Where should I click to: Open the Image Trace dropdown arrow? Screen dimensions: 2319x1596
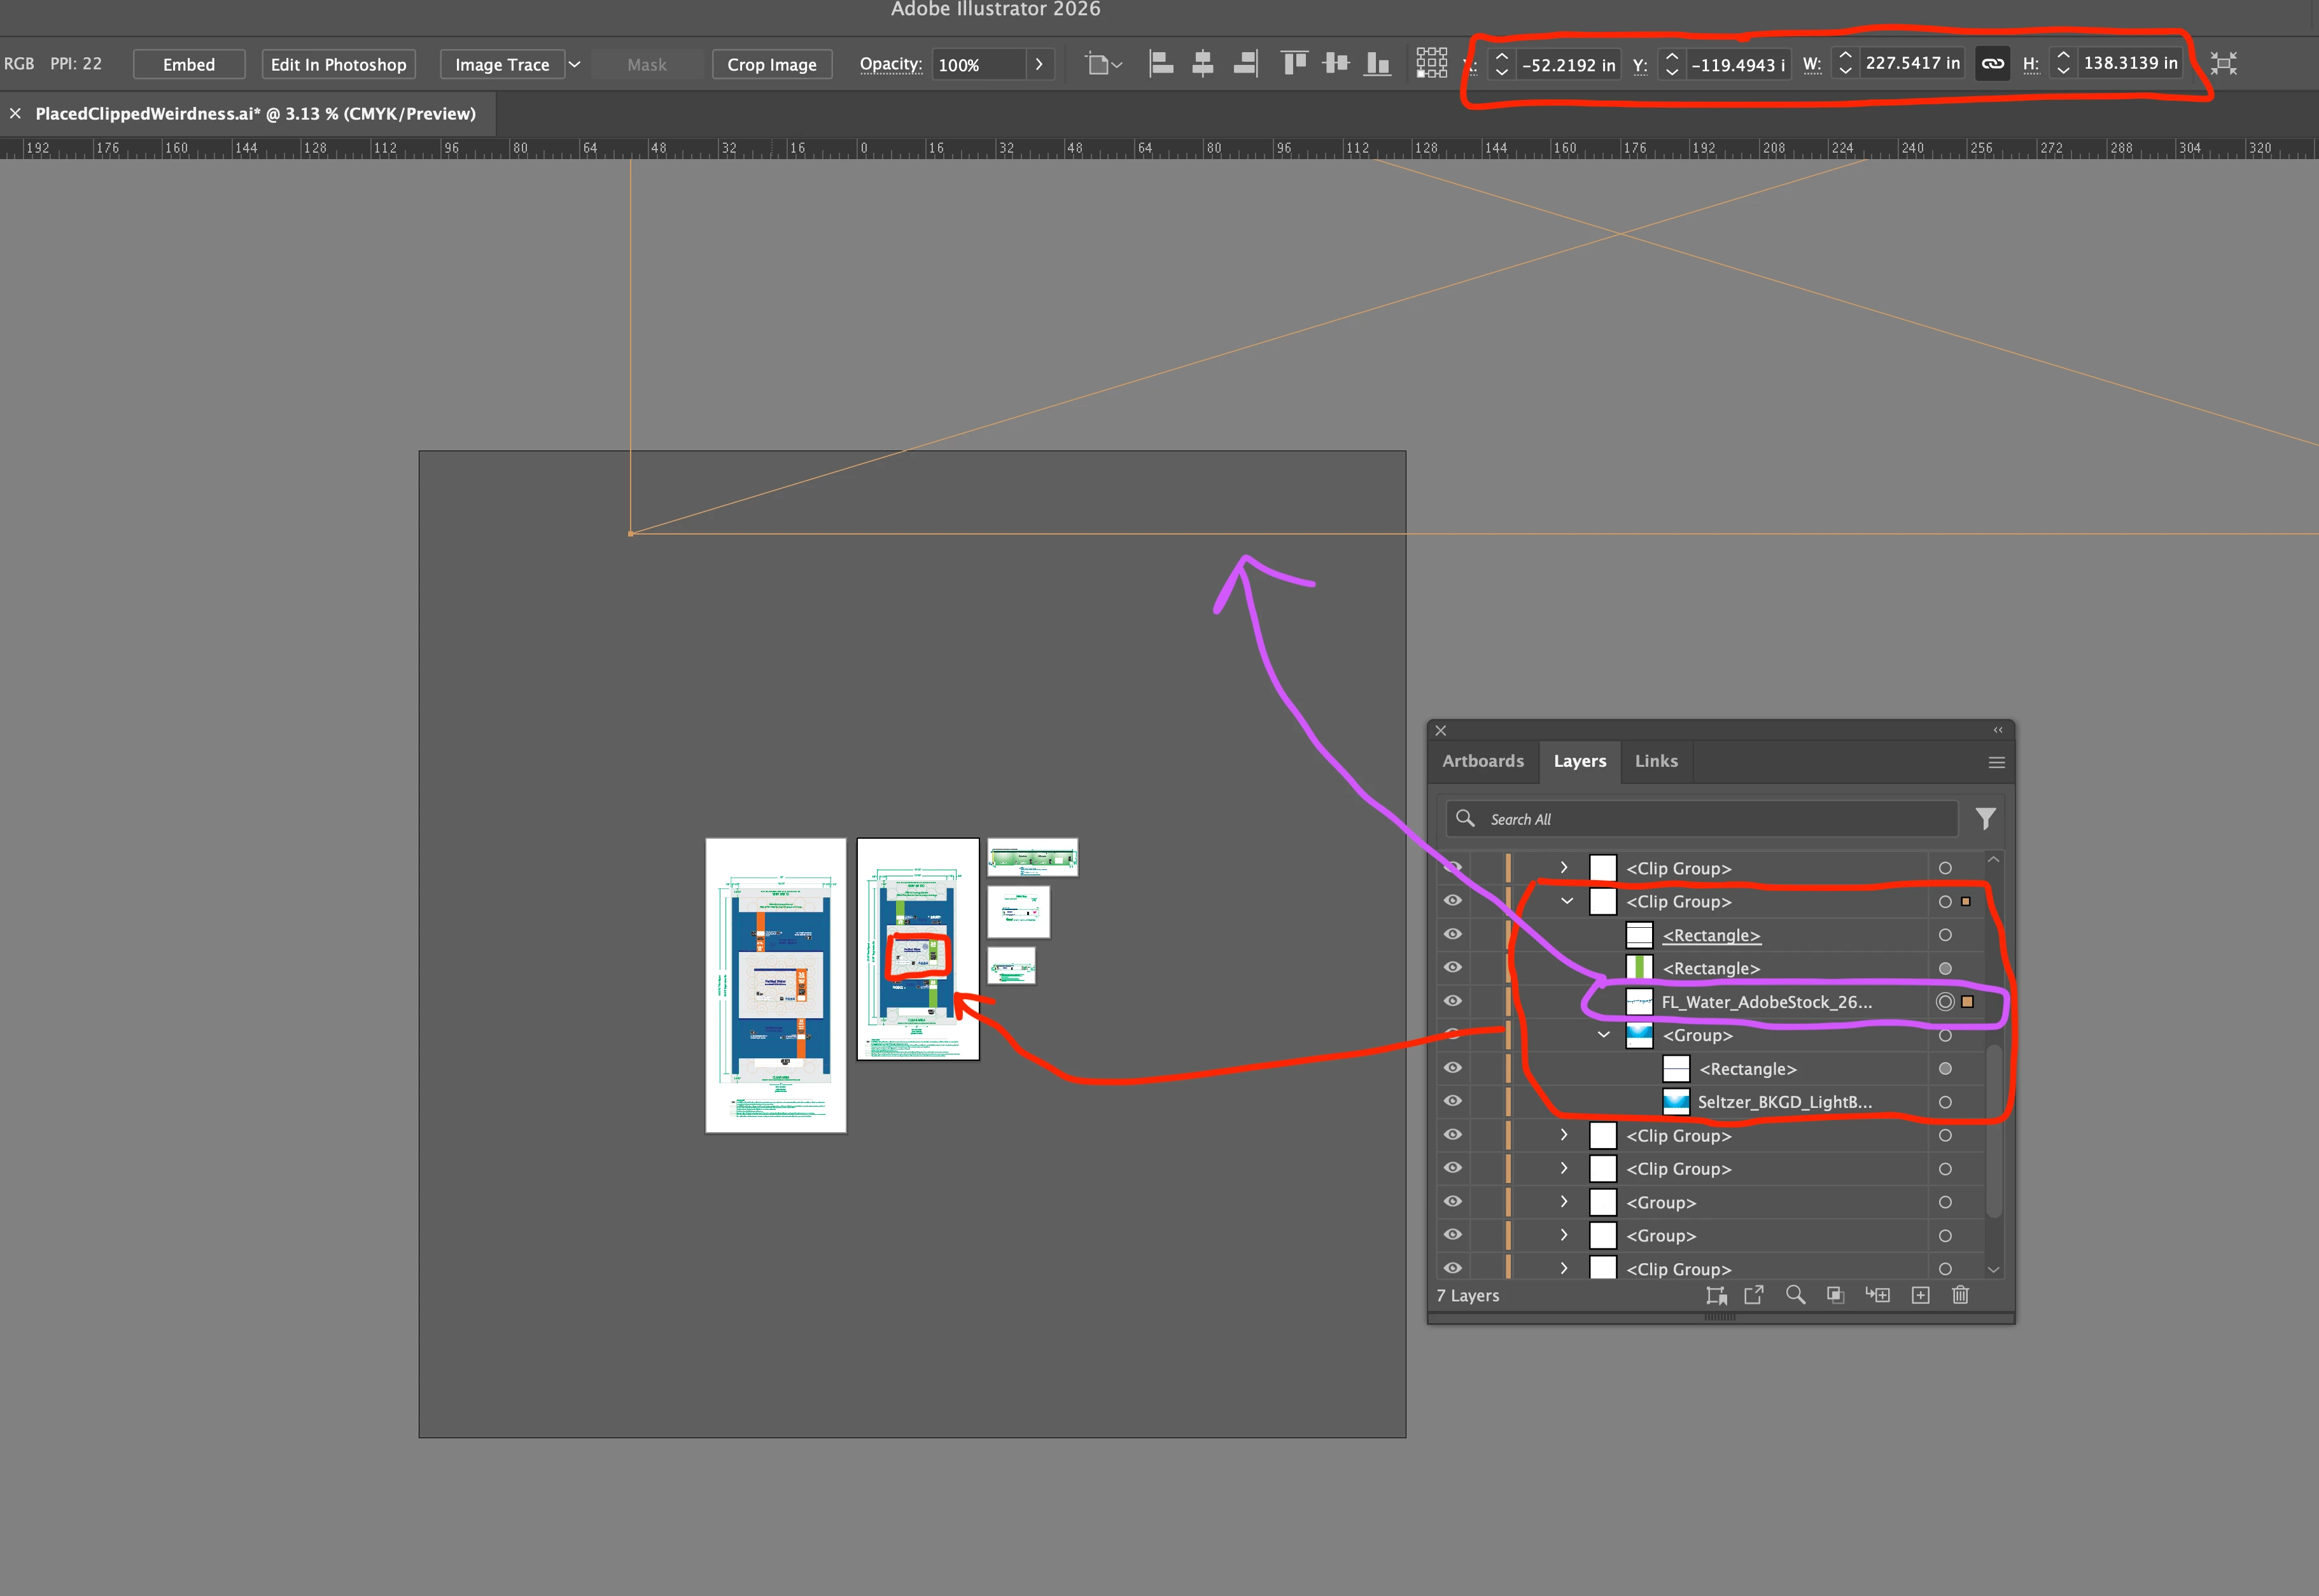(x=575, y=64)
